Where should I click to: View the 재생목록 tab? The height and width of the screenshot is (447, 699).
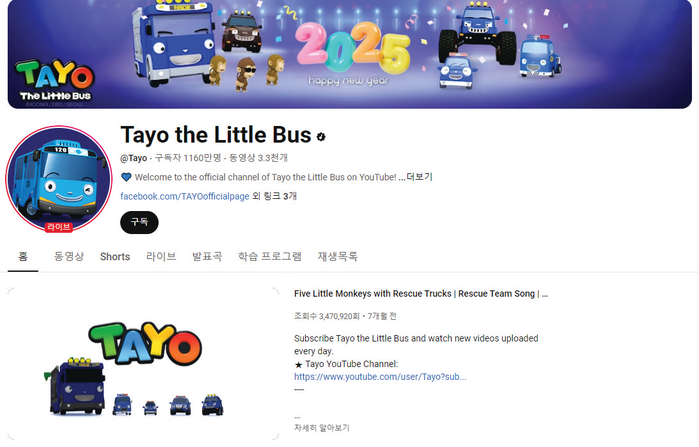tap(337, 257)
